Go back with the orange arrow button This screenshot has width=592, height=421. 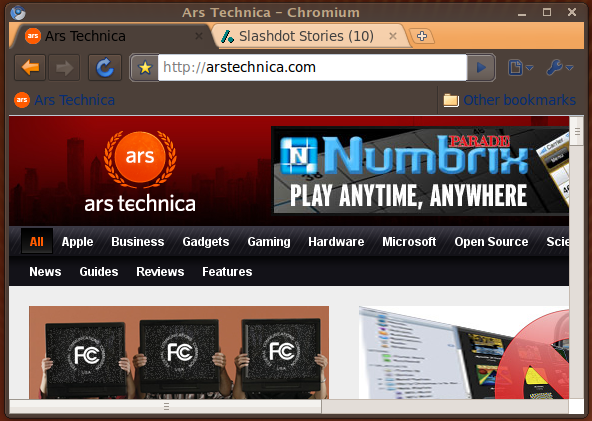coord(30,68)
